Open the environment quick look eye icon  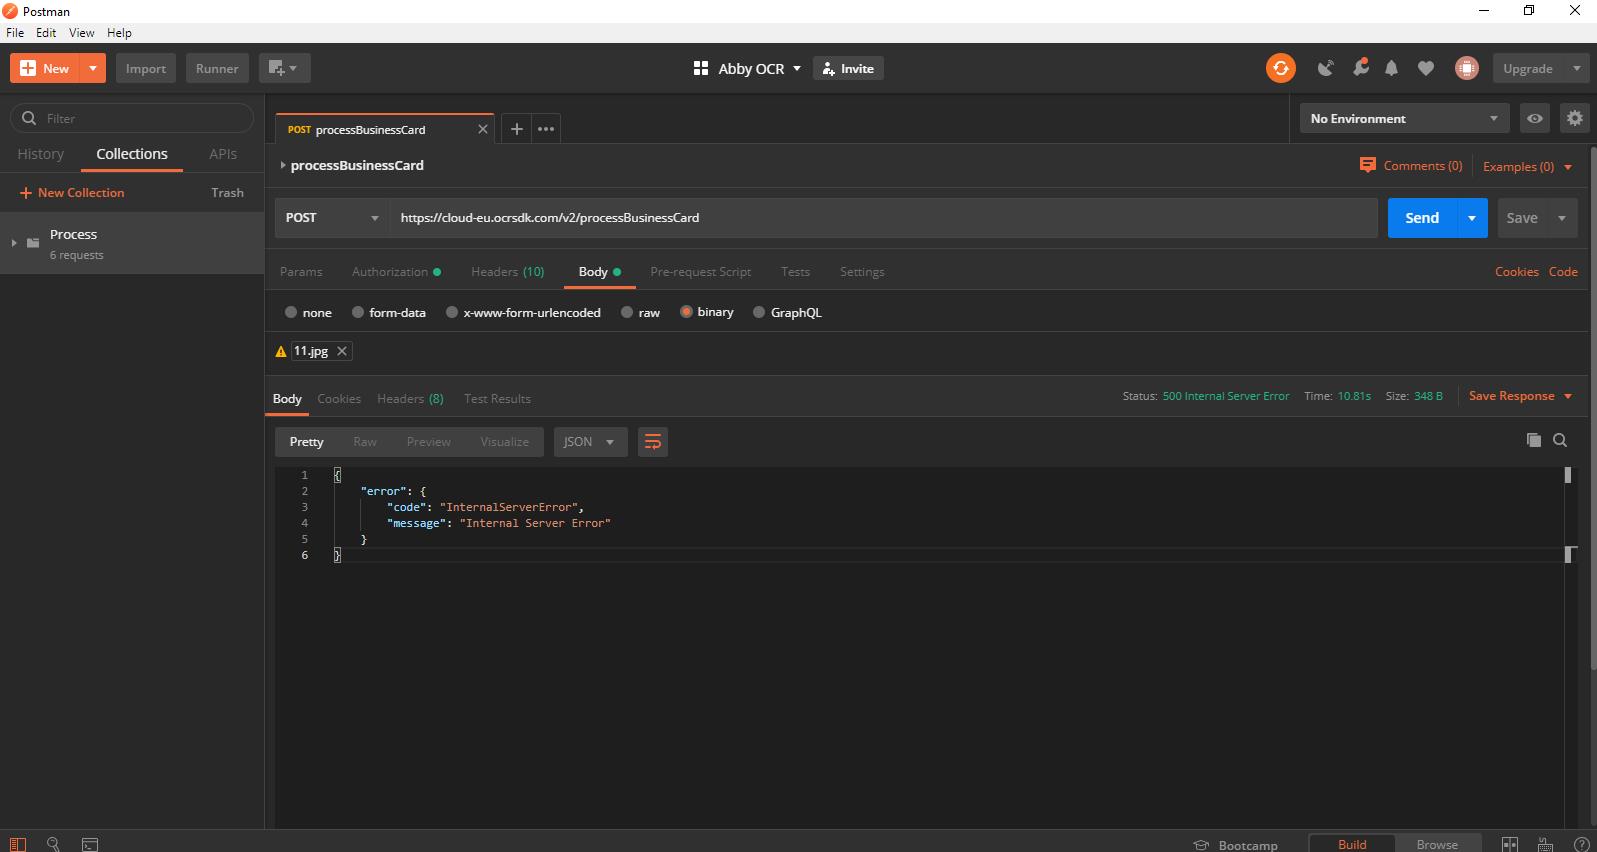point(1534,118)
